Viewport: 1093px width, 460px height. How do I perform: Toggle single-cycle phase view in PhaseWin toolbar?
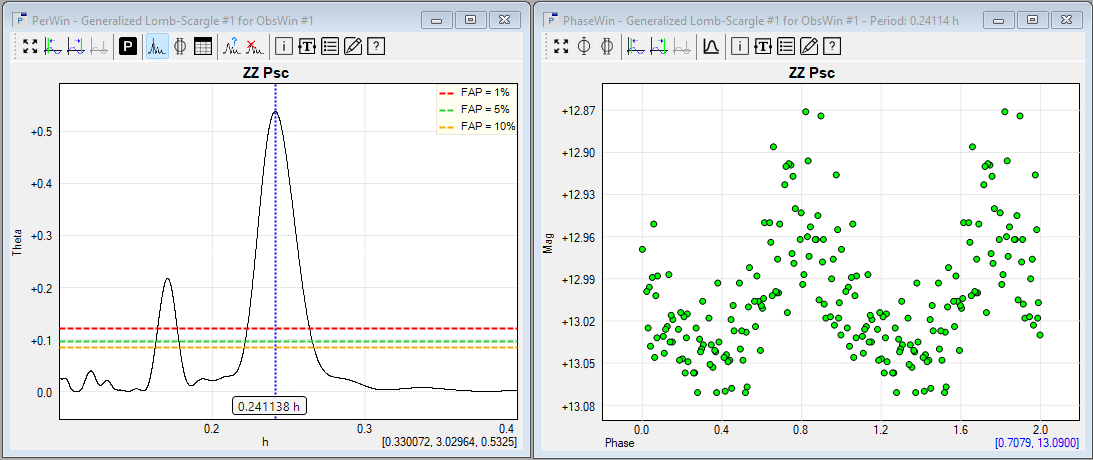click(x=584, y=46)
